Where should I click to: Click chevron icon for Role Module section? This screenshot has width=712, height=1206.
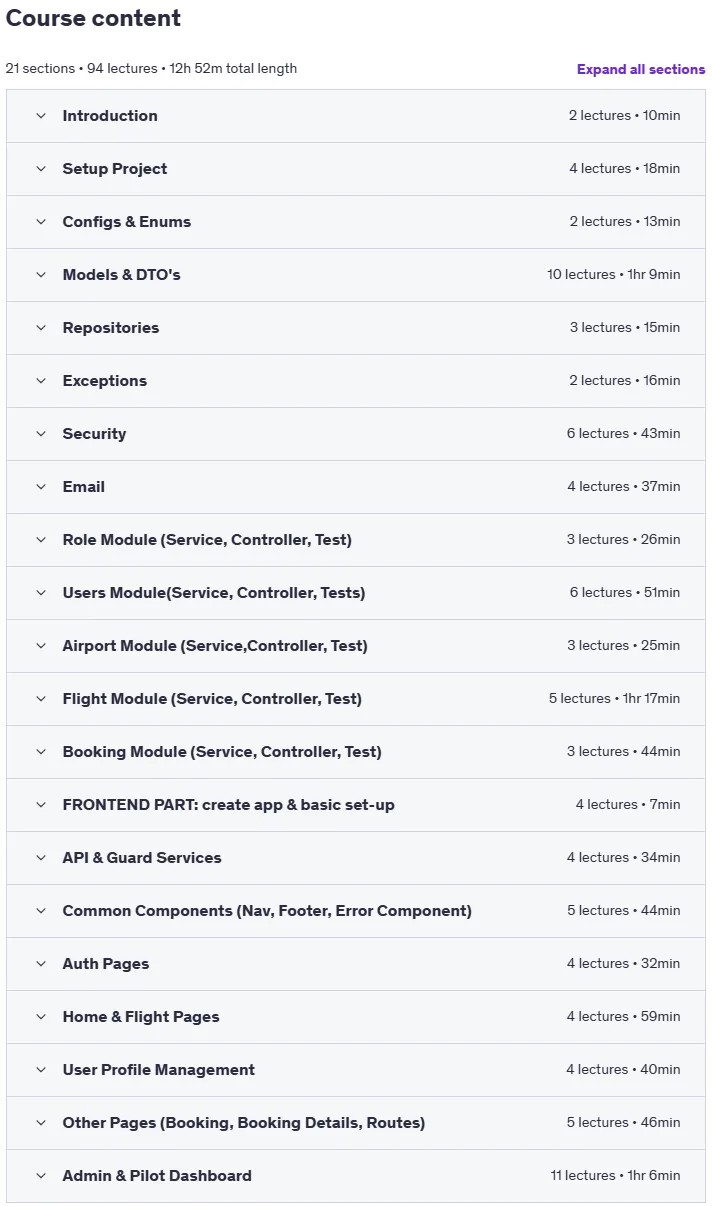41,540
